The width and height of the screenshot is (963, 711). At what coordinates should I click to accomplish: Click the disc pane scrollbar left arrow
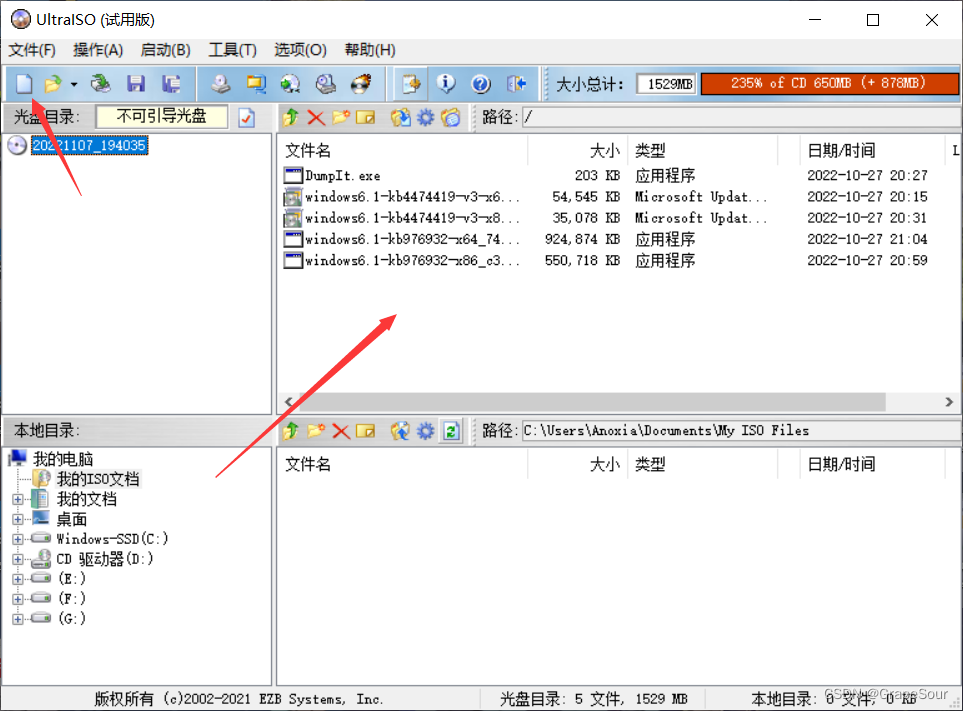pos(289,402)
